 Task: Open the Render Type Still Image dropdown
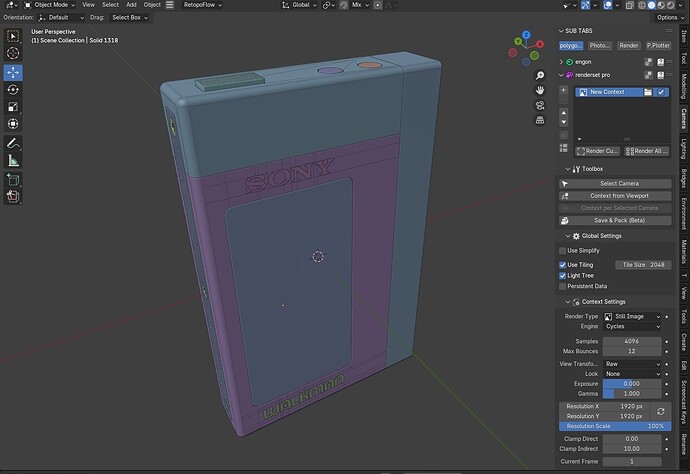coord(632,316)
